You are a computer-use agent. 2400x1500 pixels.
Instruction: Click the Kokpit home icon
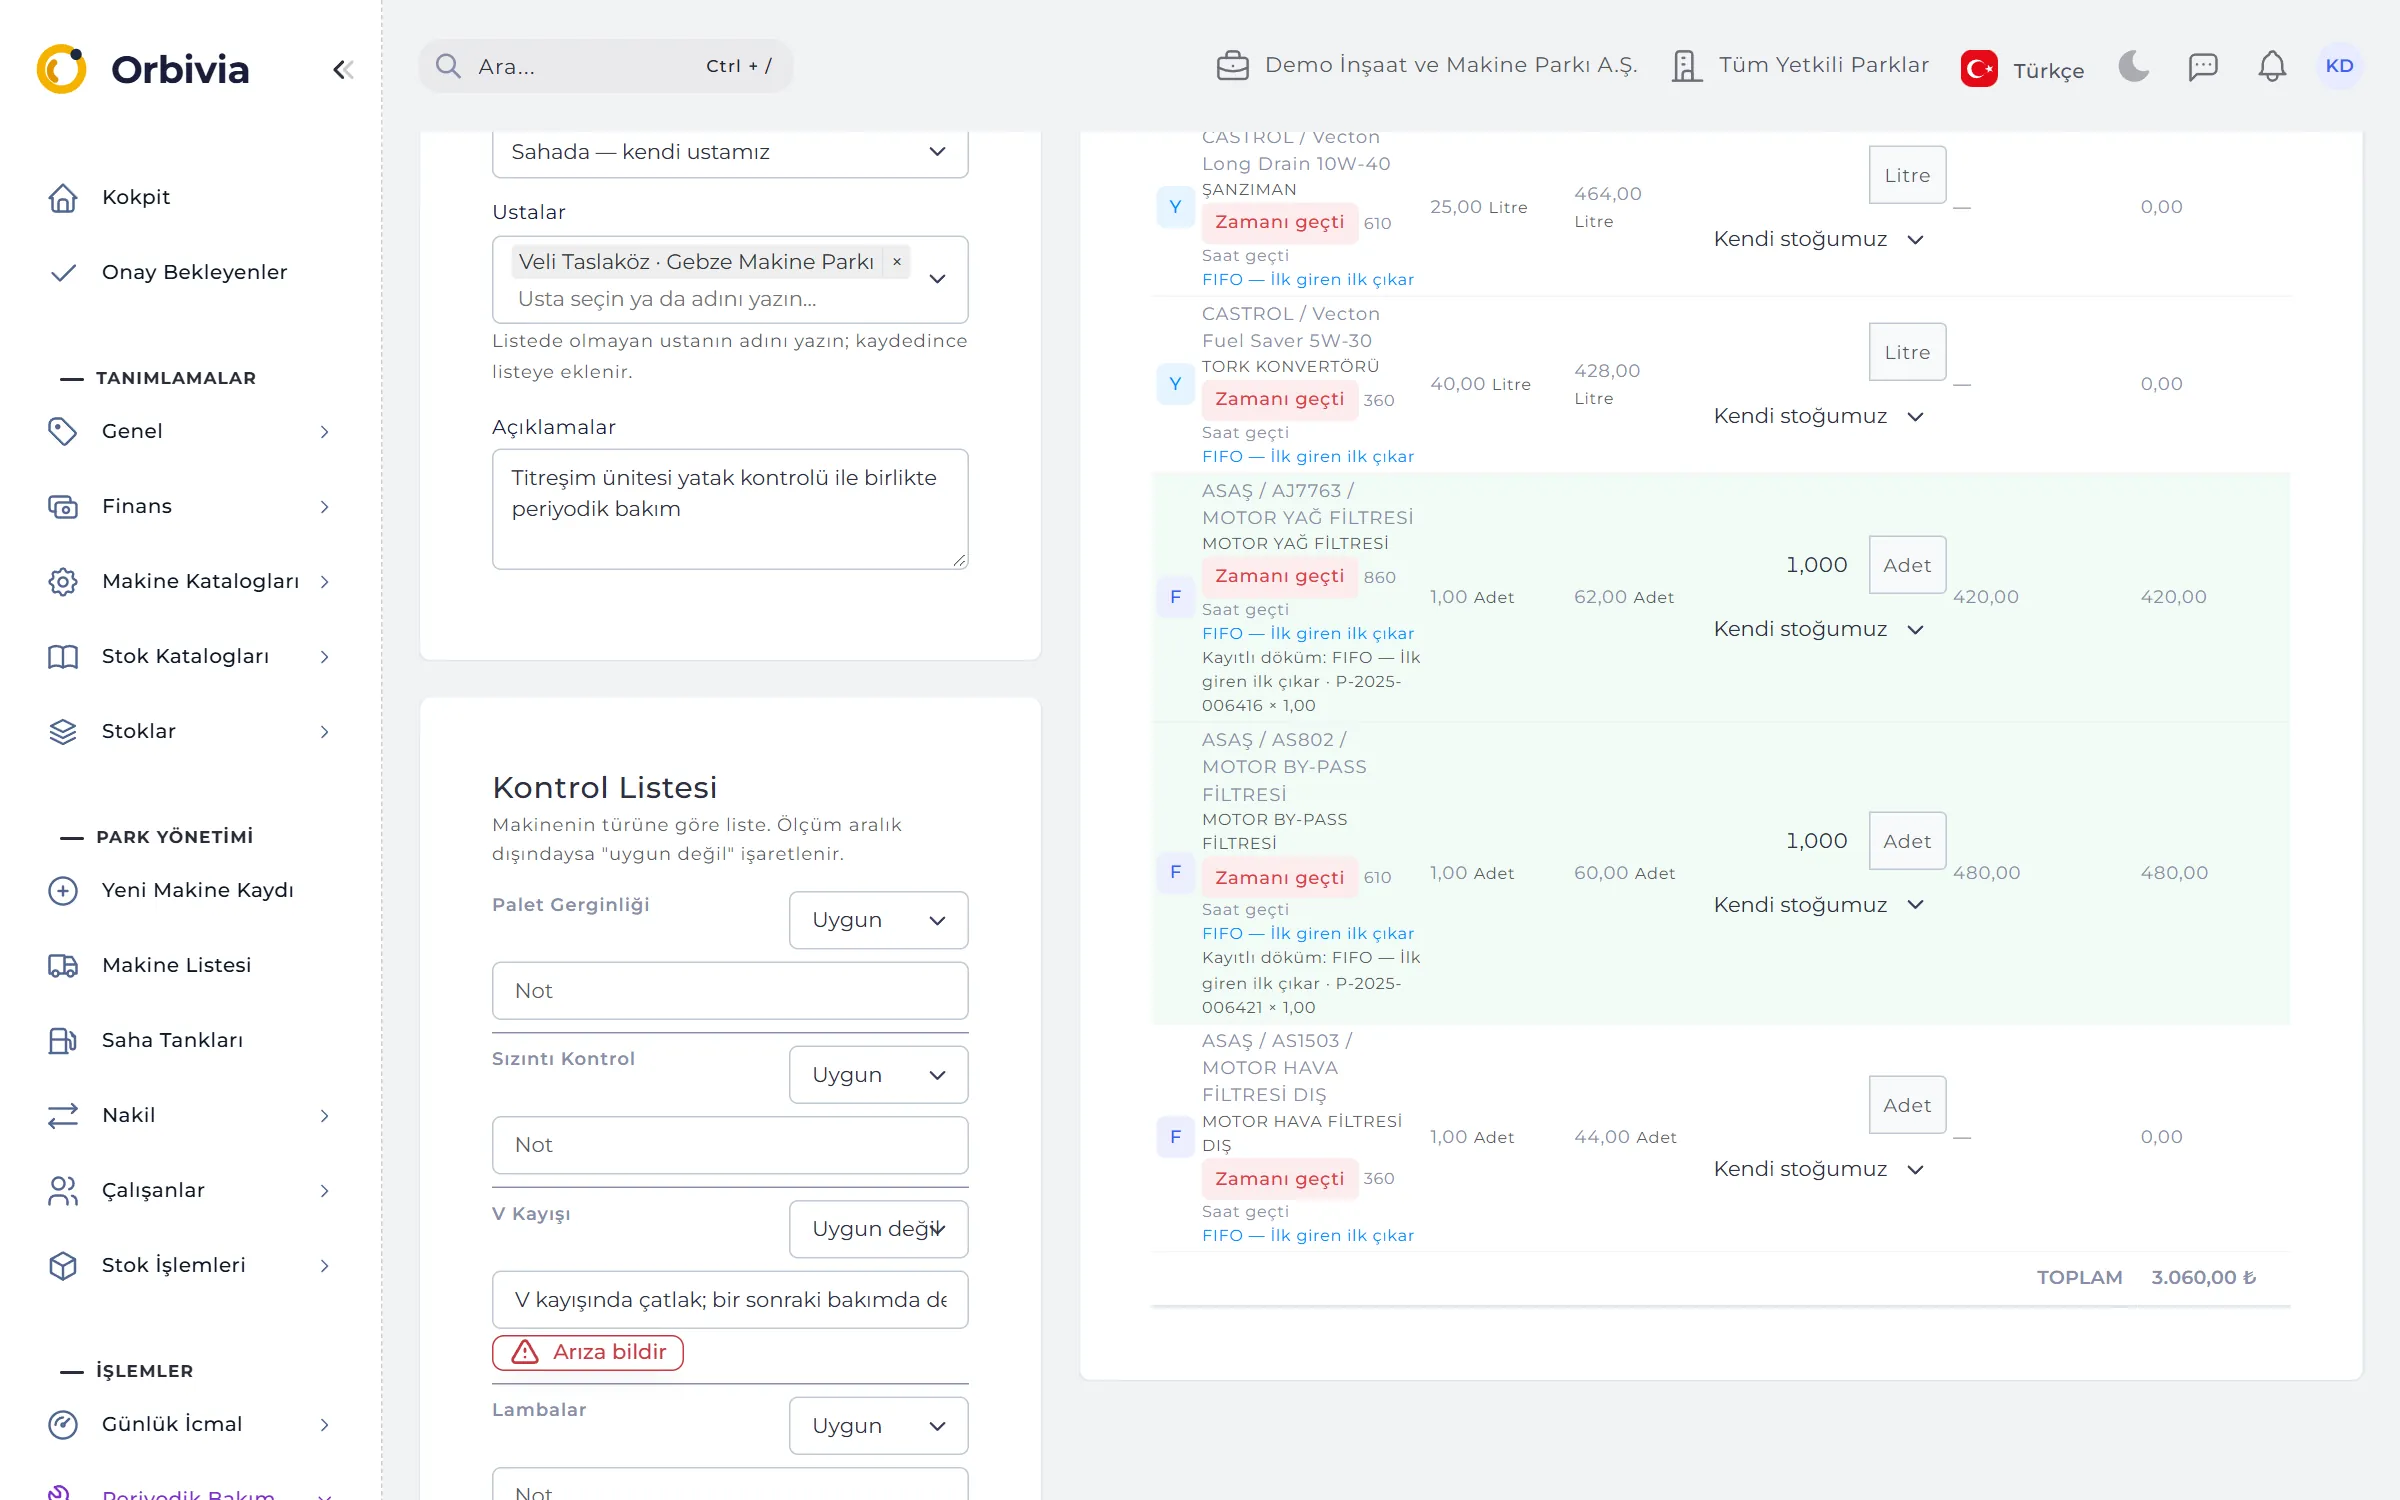[63, 197]
